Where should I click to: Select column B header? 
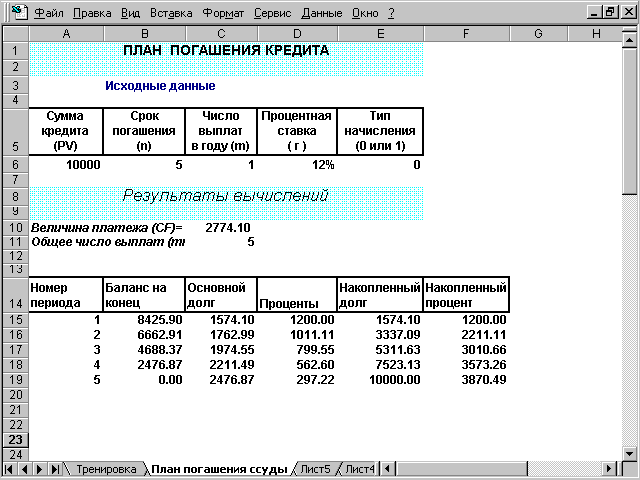144,34
